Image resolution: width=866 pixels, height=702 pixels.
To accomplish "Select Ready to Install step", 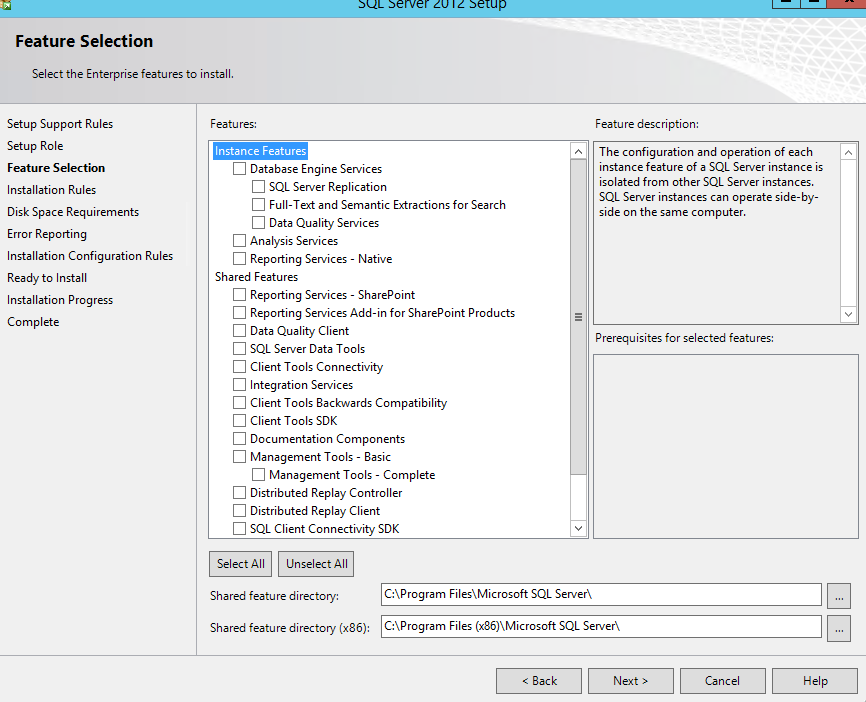I will (x=47, y=278).
